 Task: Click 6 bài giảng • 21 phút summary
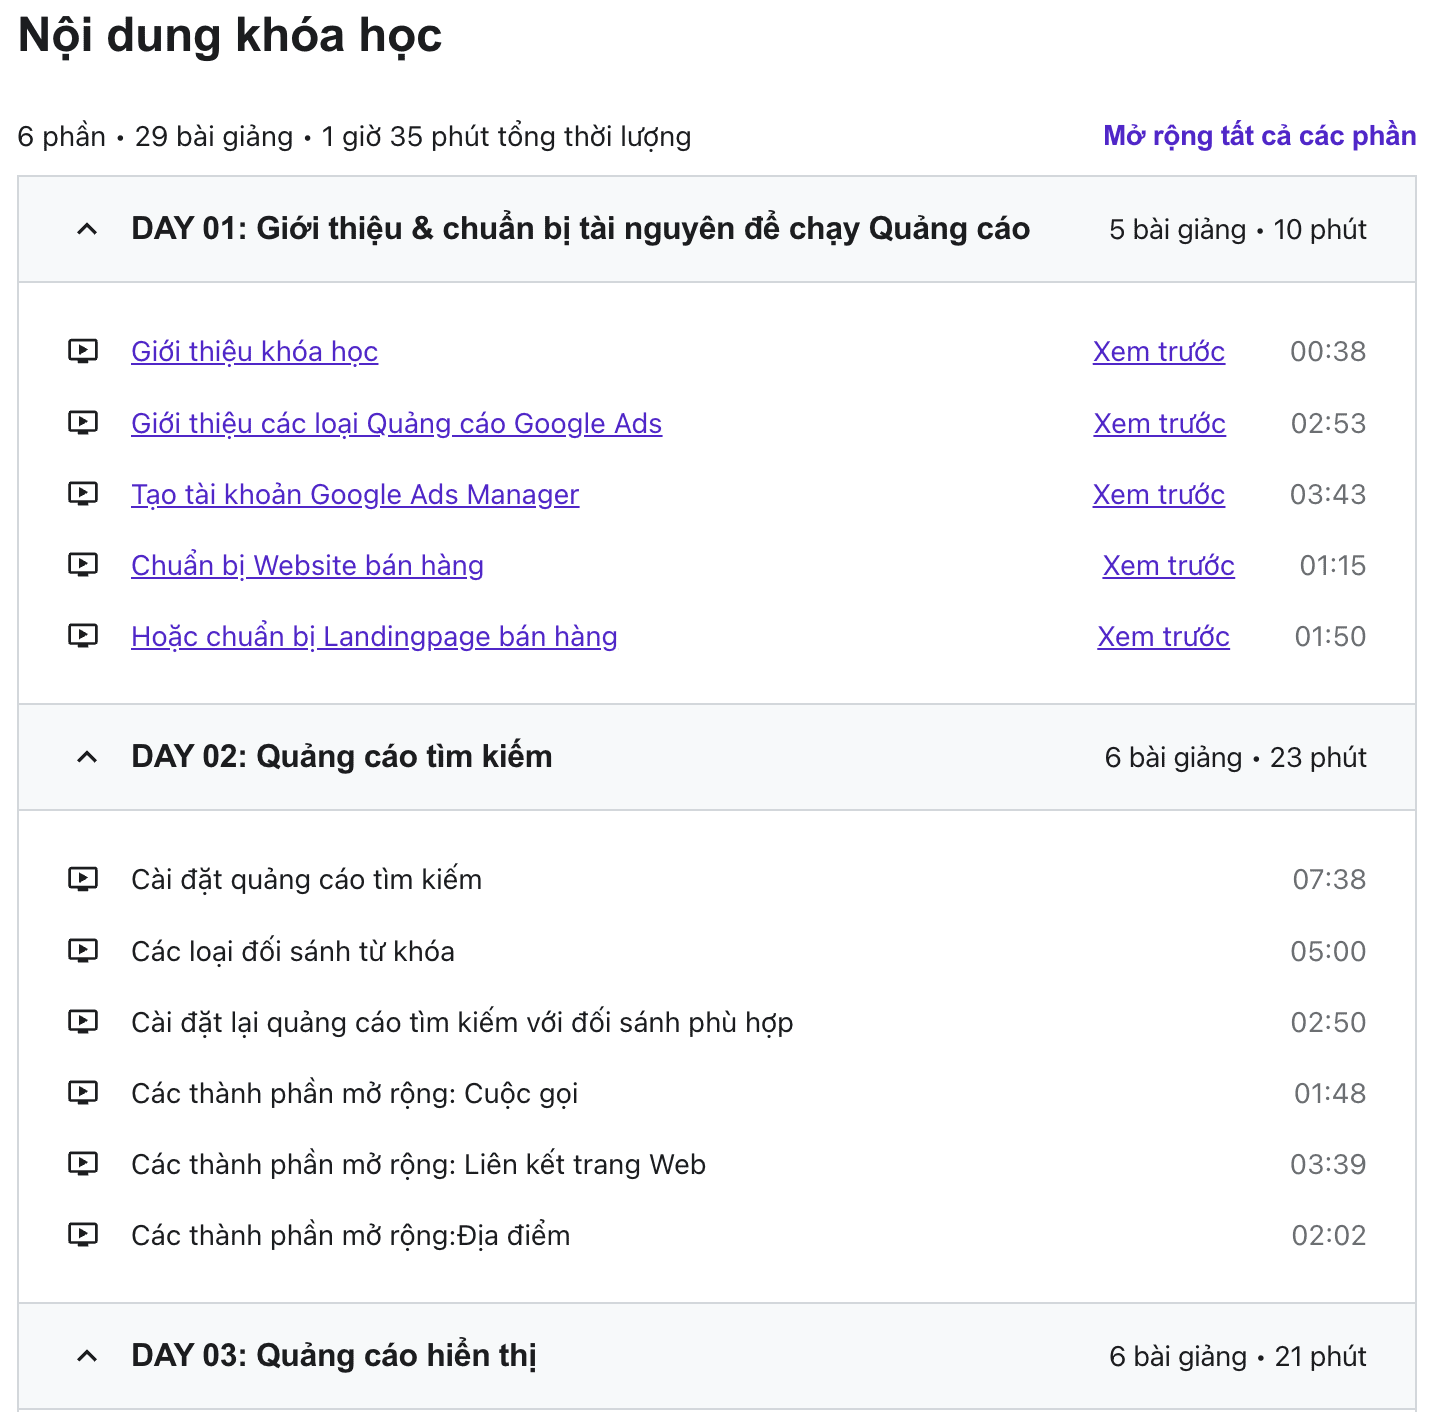click(x=1238, y=1357)
